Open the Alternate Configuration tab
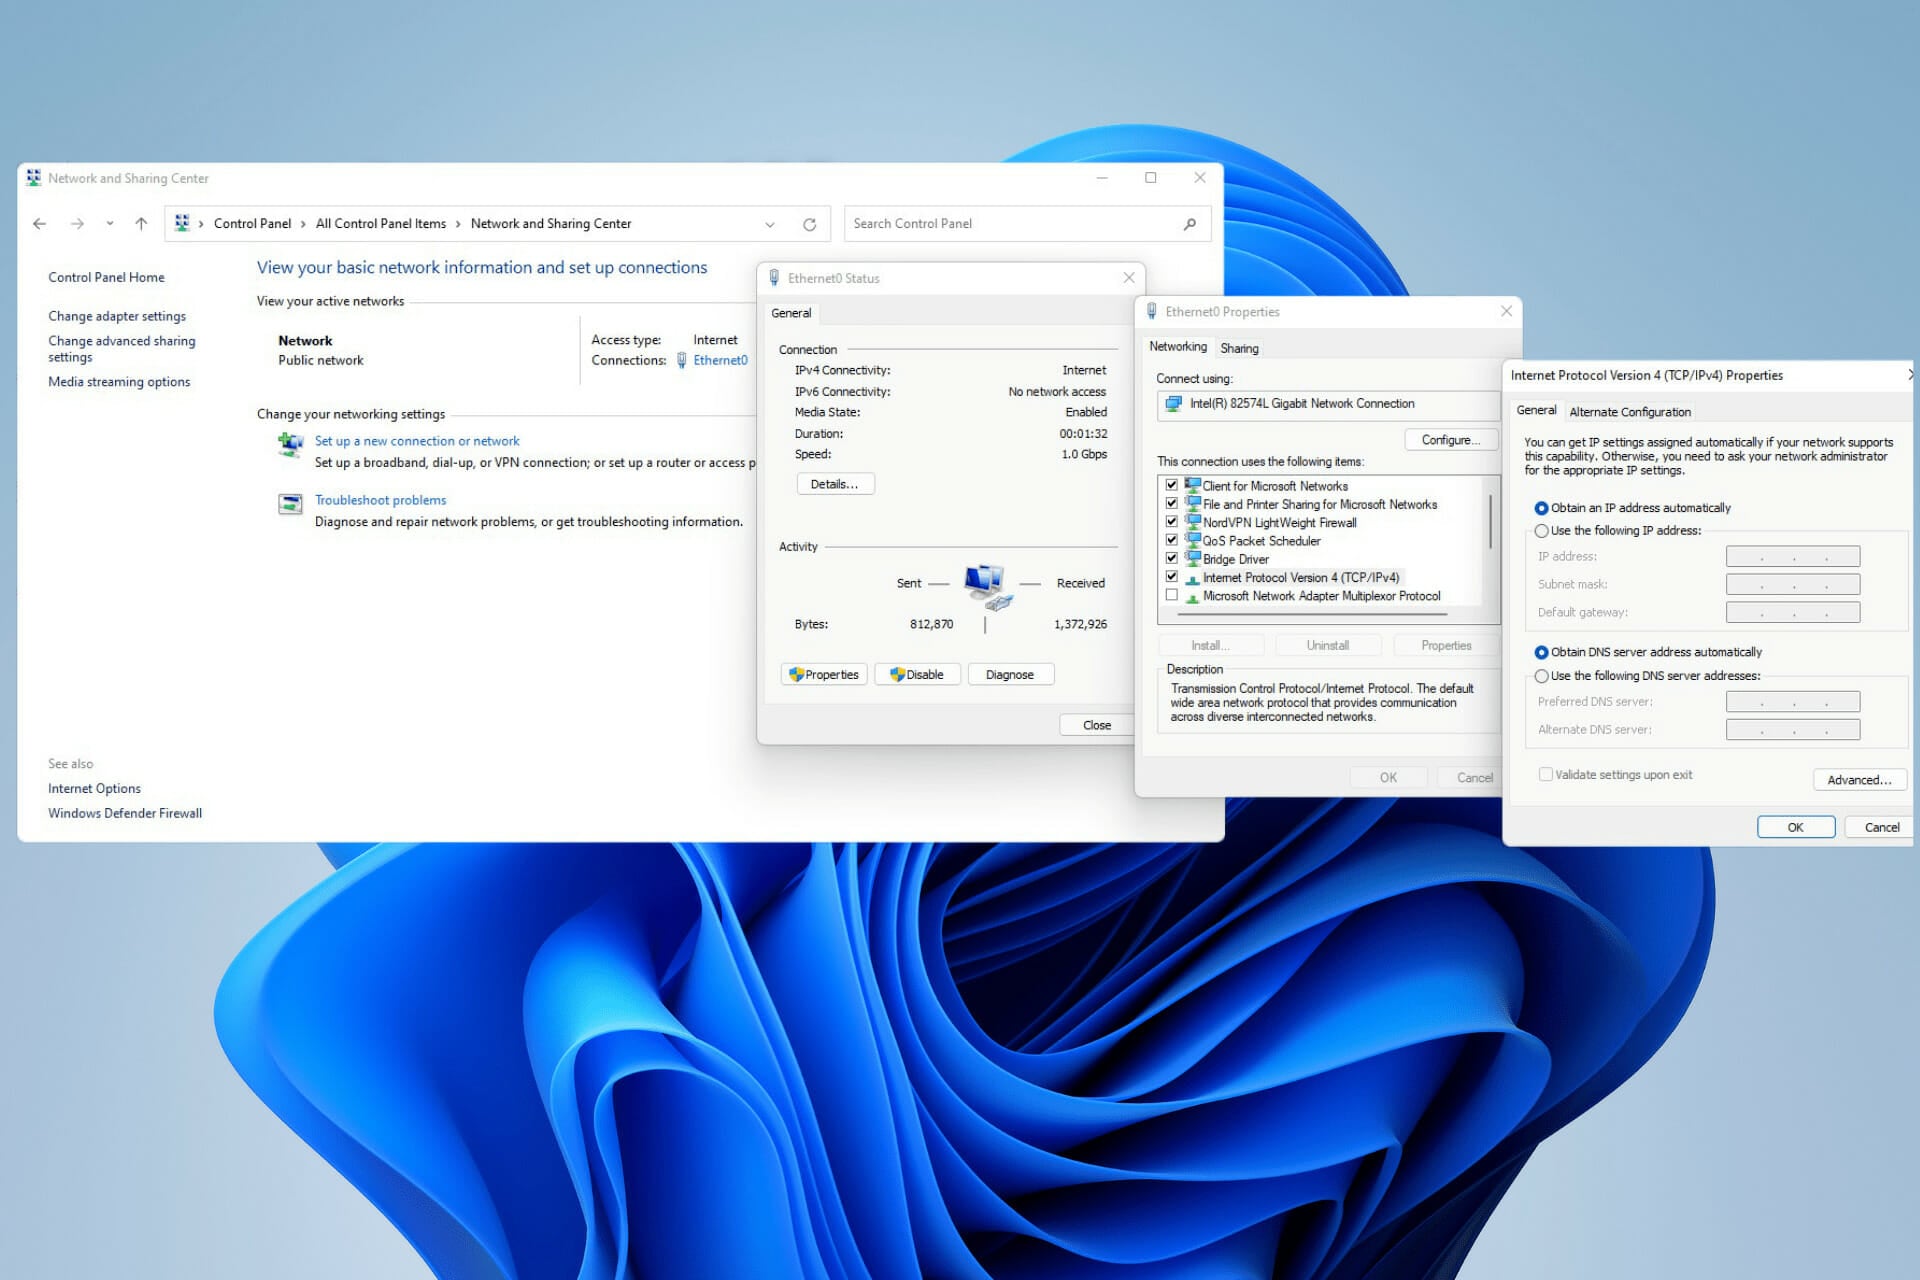This screenshot has width=1920, height=1280. (x=1629, y=411)
